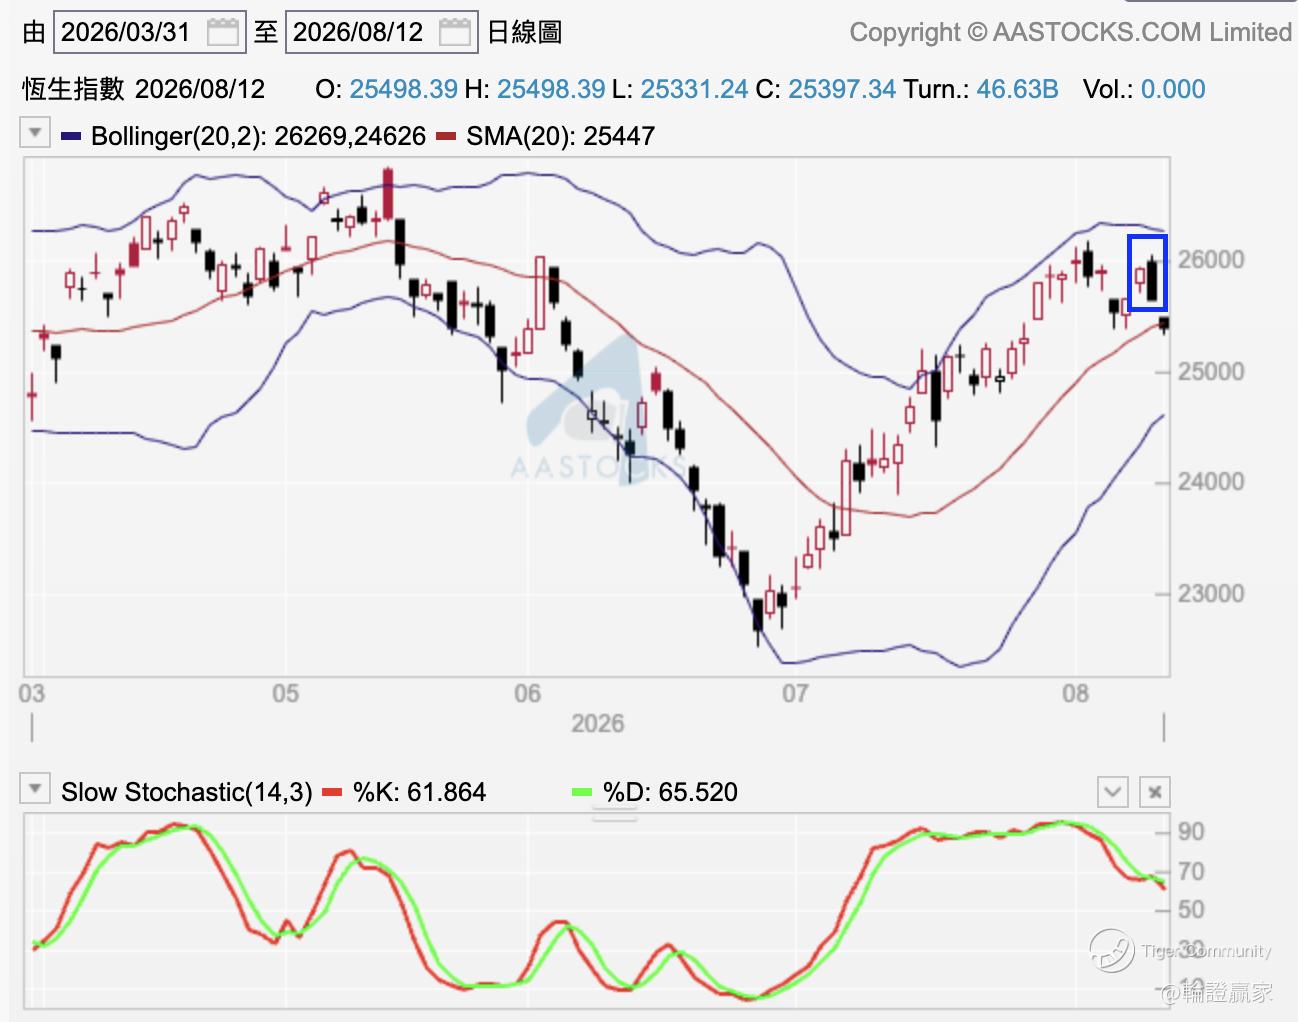Screen dimensions: 1298x1022
Task: Collapse the Slow Stochastic panel chevron
Action: [x=1112, y=792]
